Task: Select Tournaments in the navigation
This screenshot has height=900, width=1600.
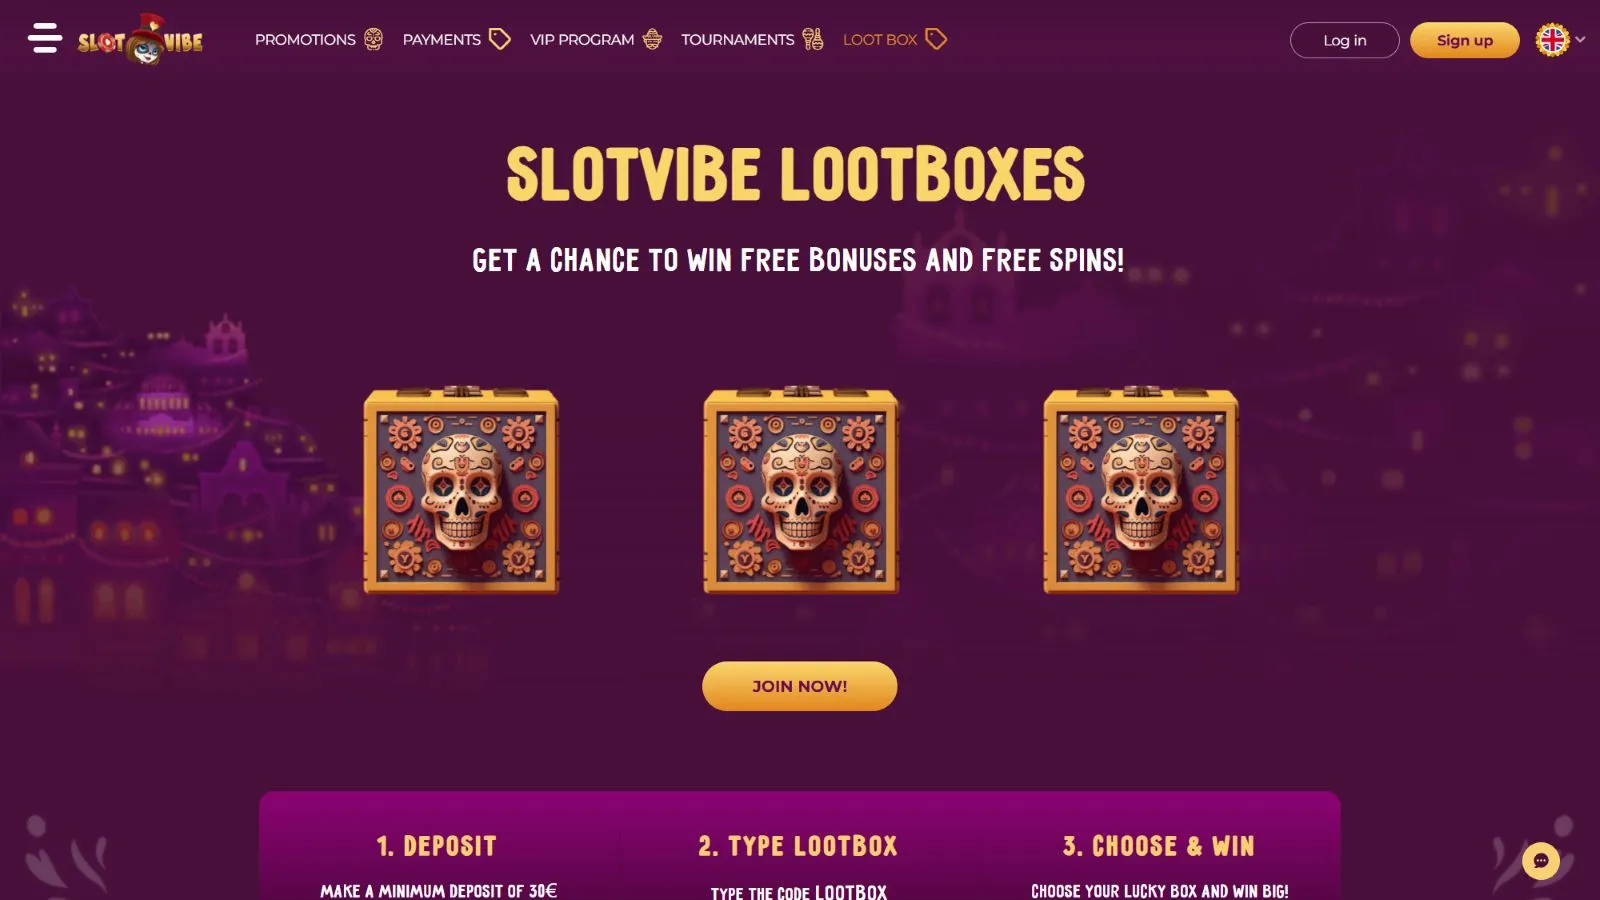Action: 738,39
